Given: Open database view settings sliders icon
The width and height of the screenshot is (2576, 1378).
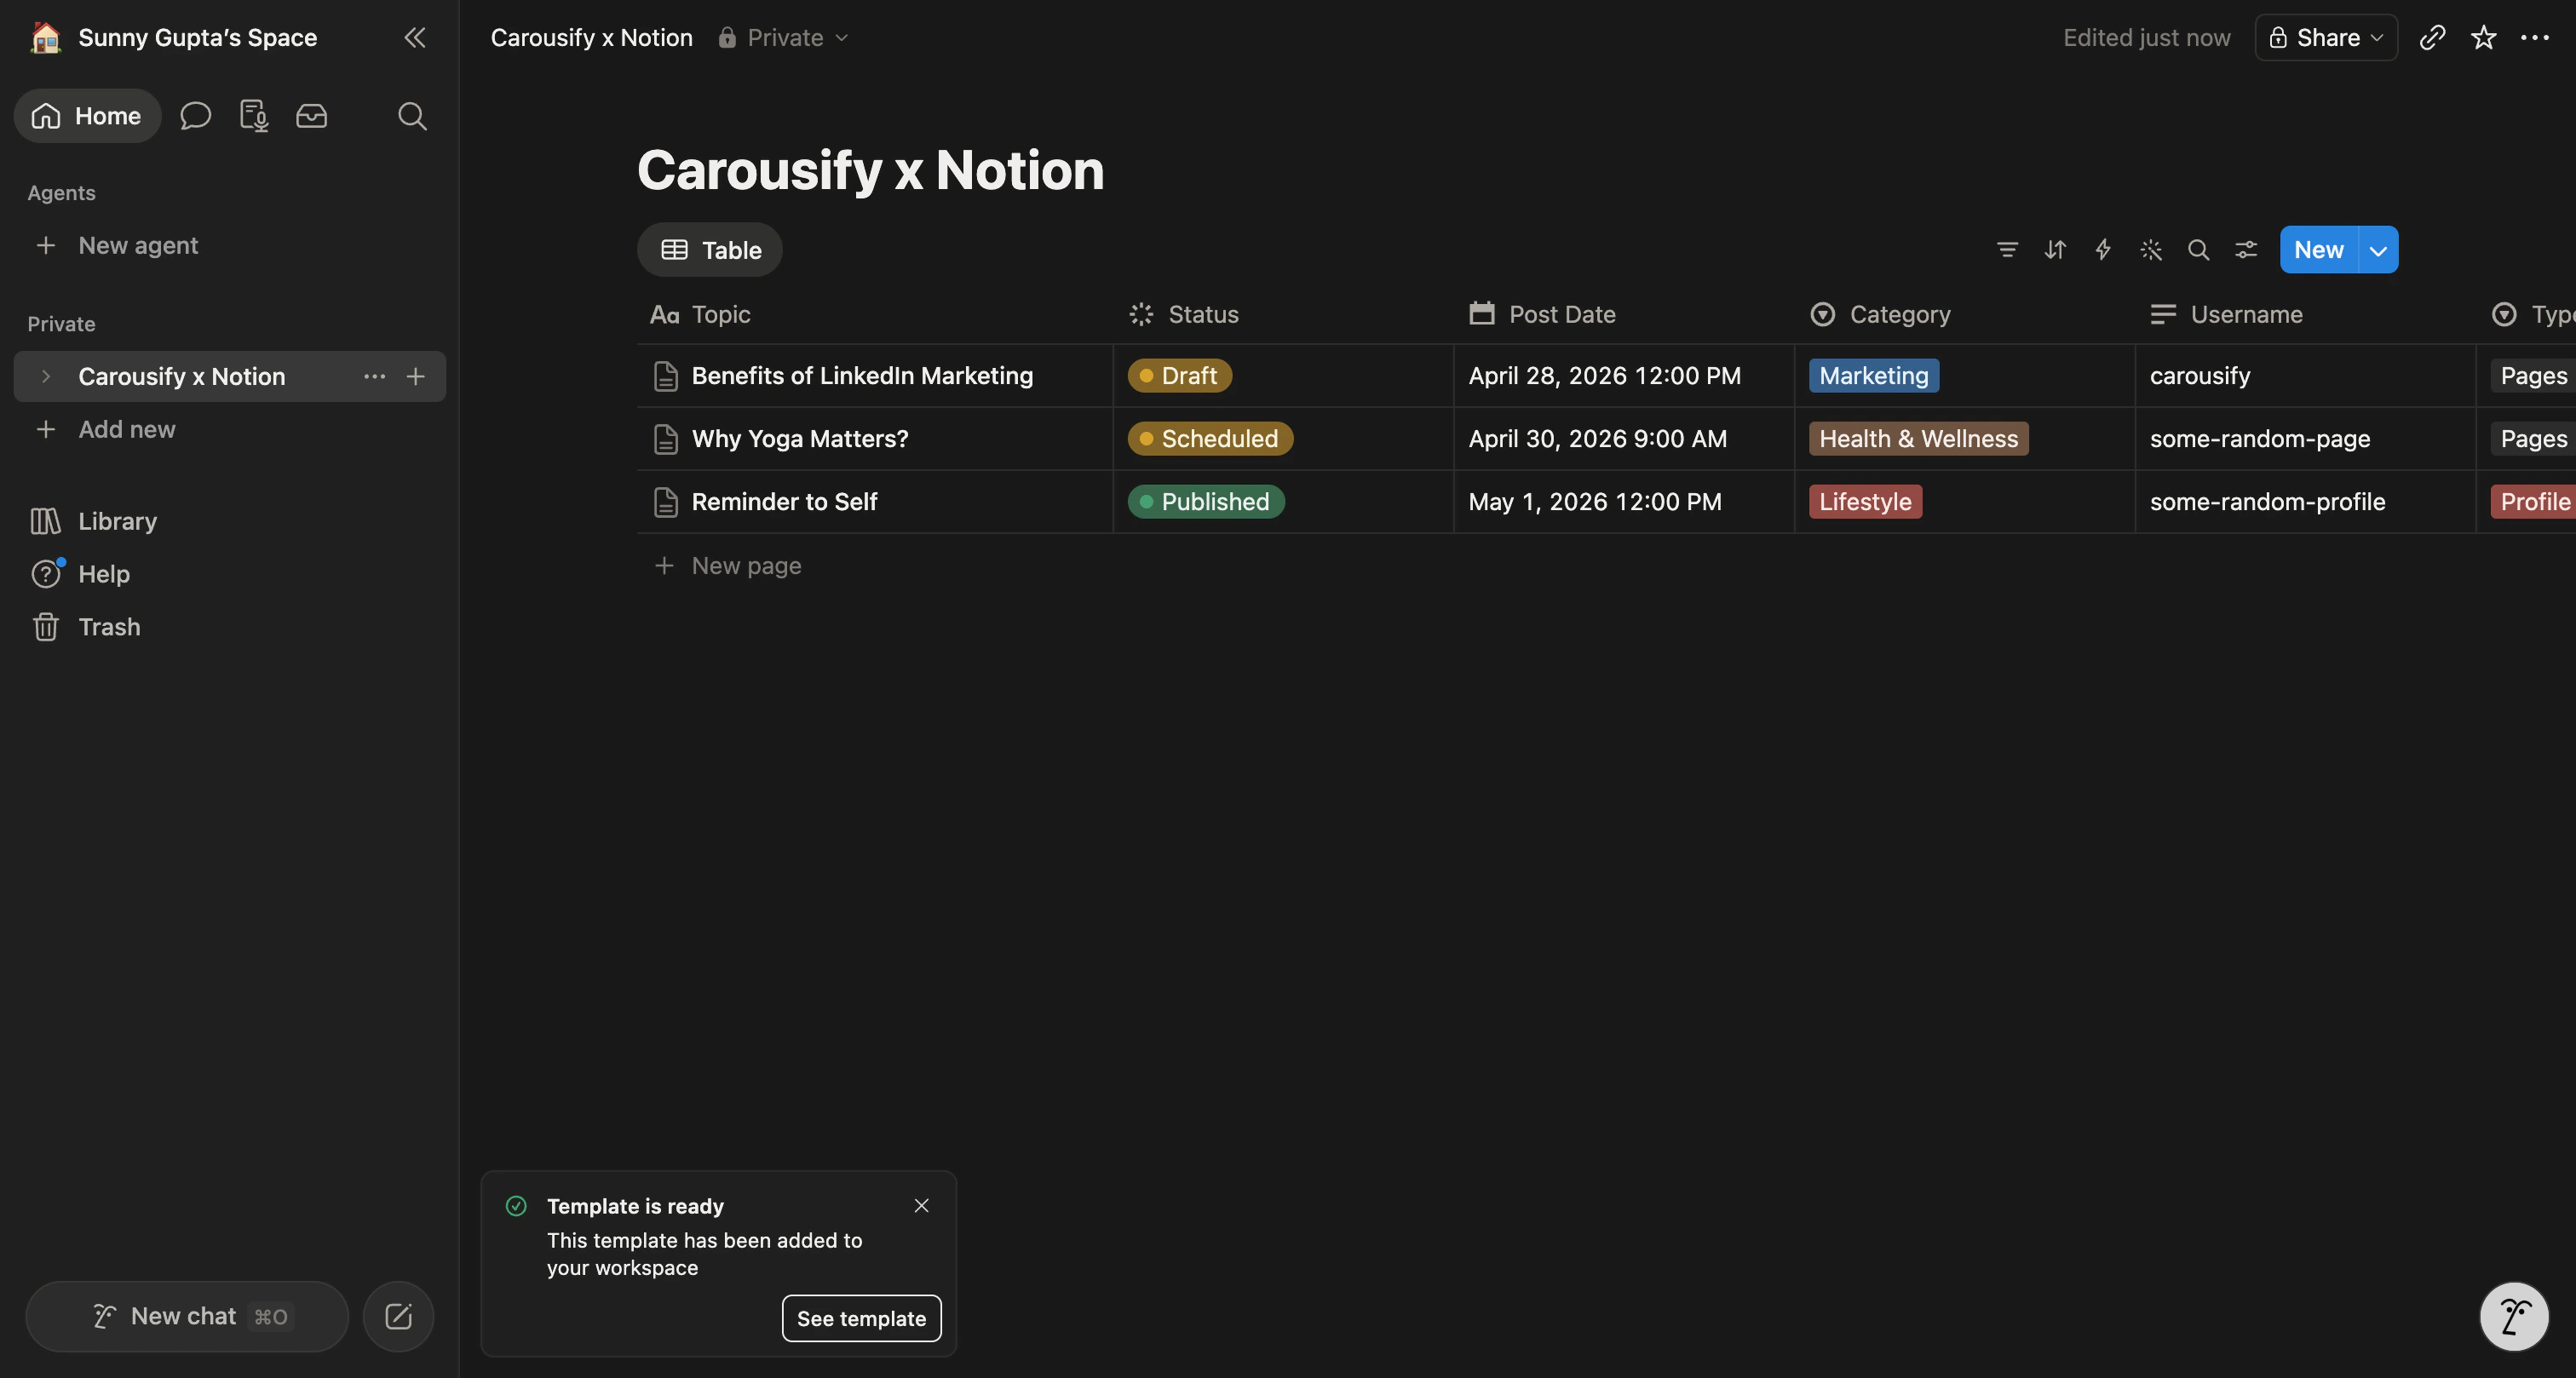Looking at the screenshot, I should tap(2246, 250).
